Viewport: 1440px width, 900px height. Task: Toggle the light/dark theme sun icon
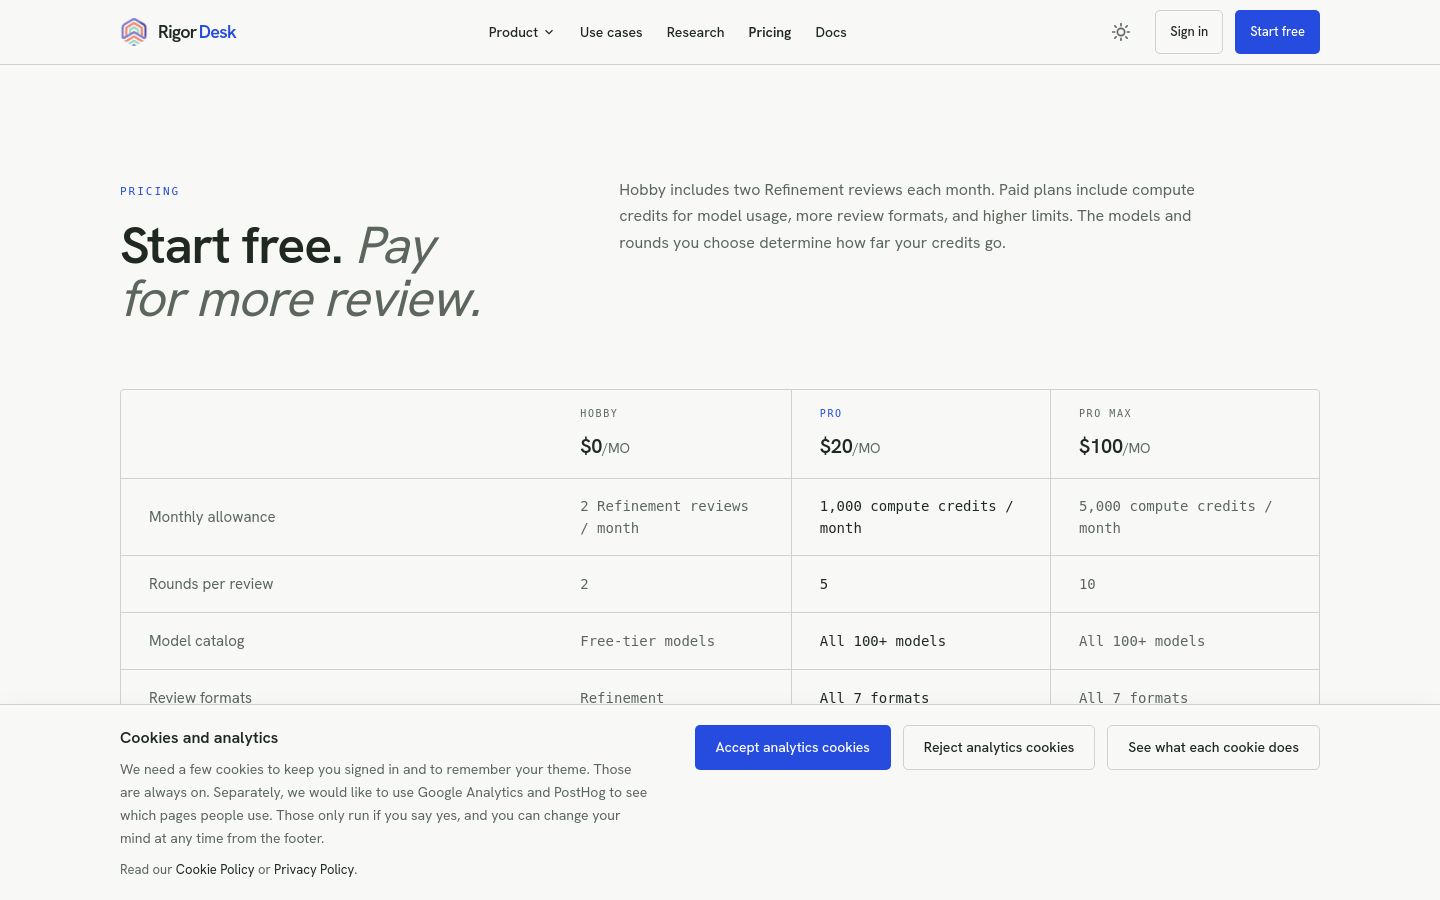coord(1121,32)
